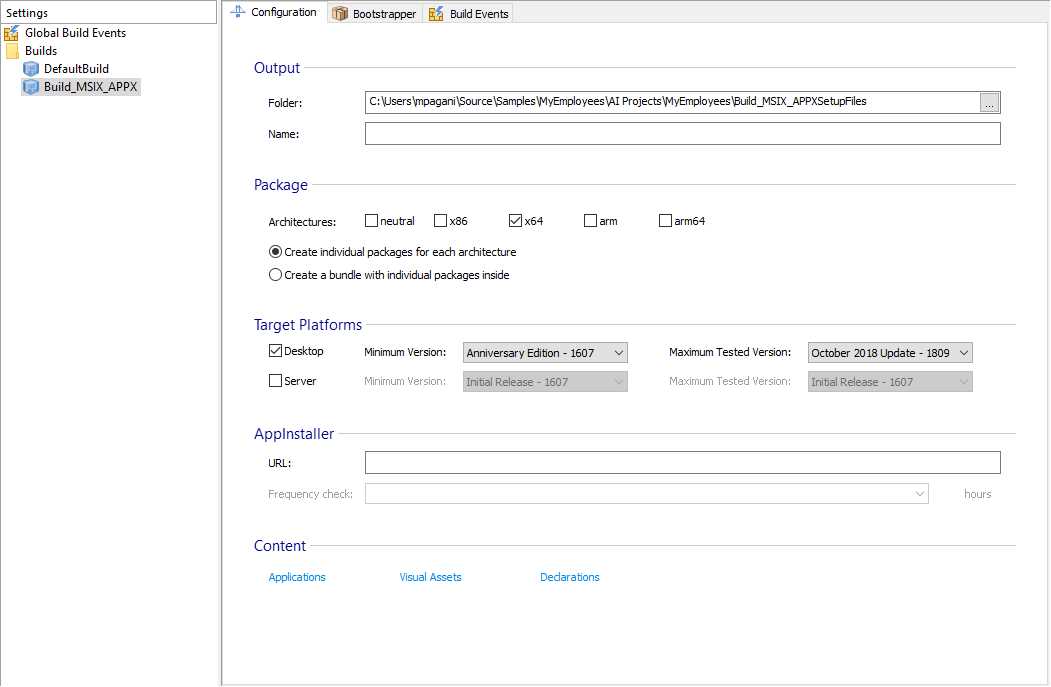1051x687 pixels.
Task: Enable the neutral architecture checkbox
Action: point(370,220)
